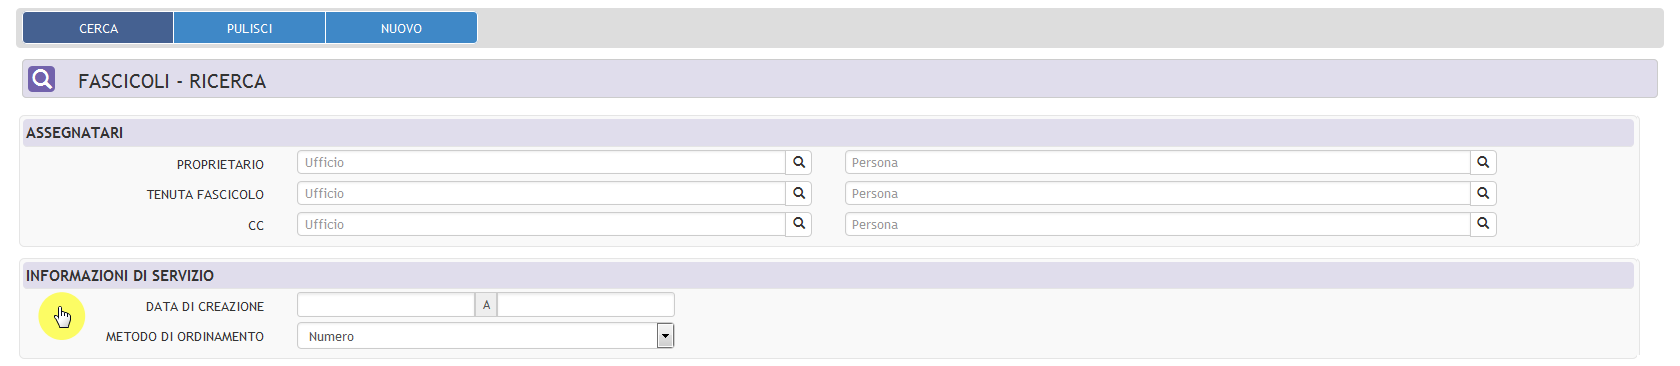The width and height of the screenshot is (1680, 366).
Task: Focus the Proprietario Persona input field
Action: coord(1158,162)
